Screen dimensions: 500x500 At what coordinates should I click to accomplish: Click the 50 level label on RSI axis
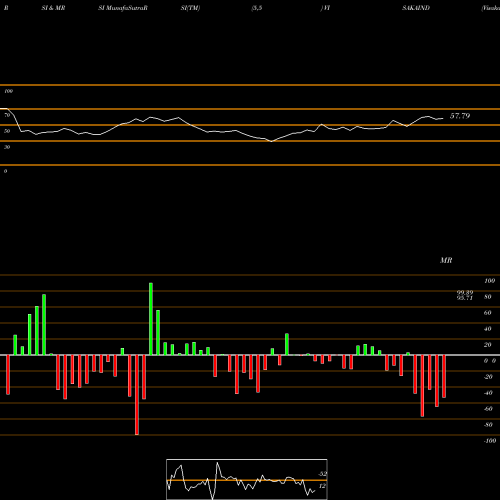tap(7, 131)
